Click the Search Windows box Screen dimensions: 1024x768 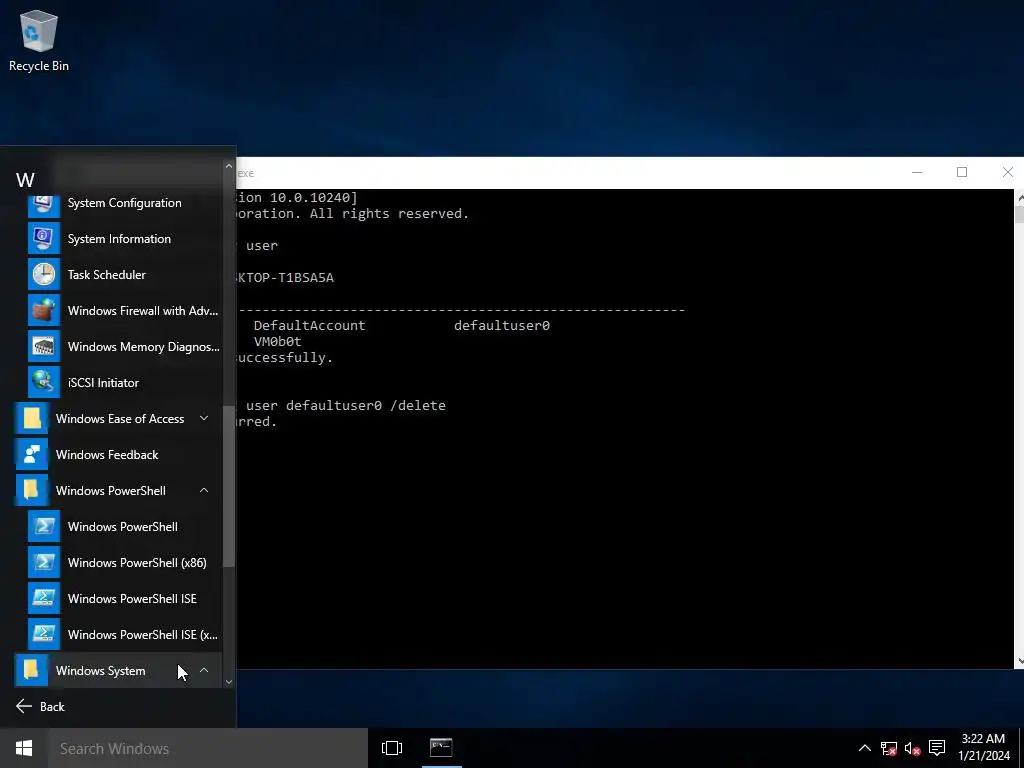pos(208,748)
